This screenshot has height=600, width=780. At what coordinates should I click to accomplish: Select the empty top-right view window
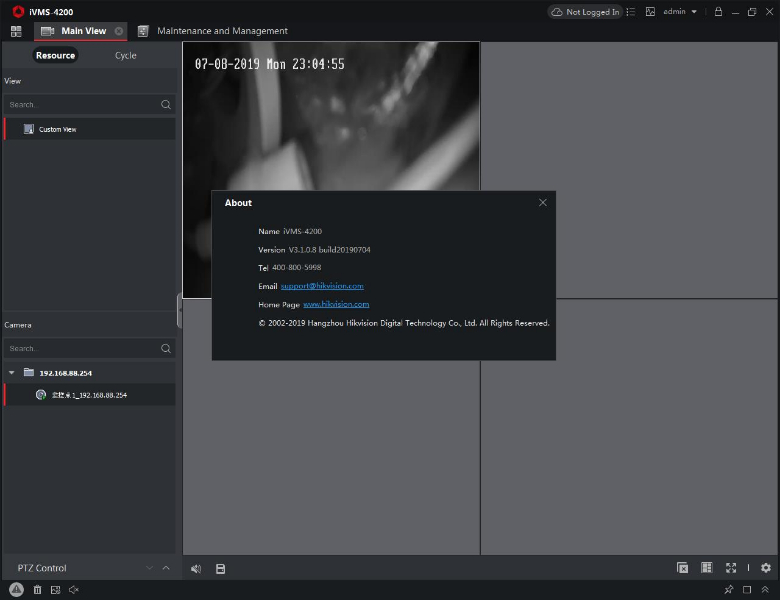pos(629,169)
